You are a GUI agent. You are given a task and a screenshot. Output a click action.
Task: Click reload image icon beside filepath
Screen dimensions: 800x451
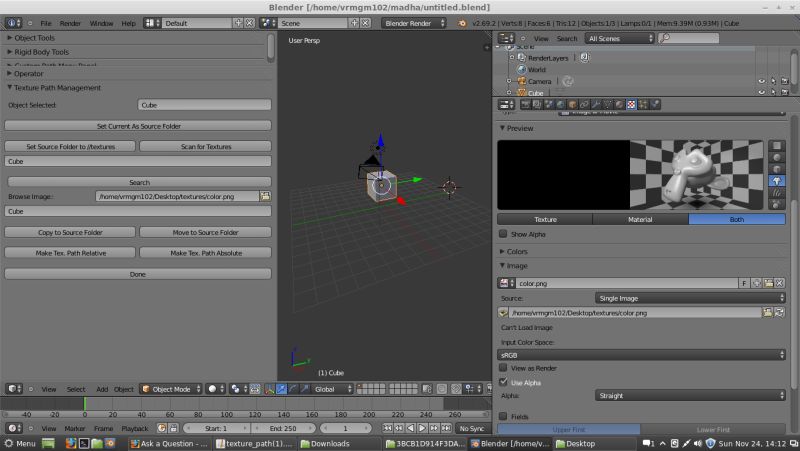point(779,312)
